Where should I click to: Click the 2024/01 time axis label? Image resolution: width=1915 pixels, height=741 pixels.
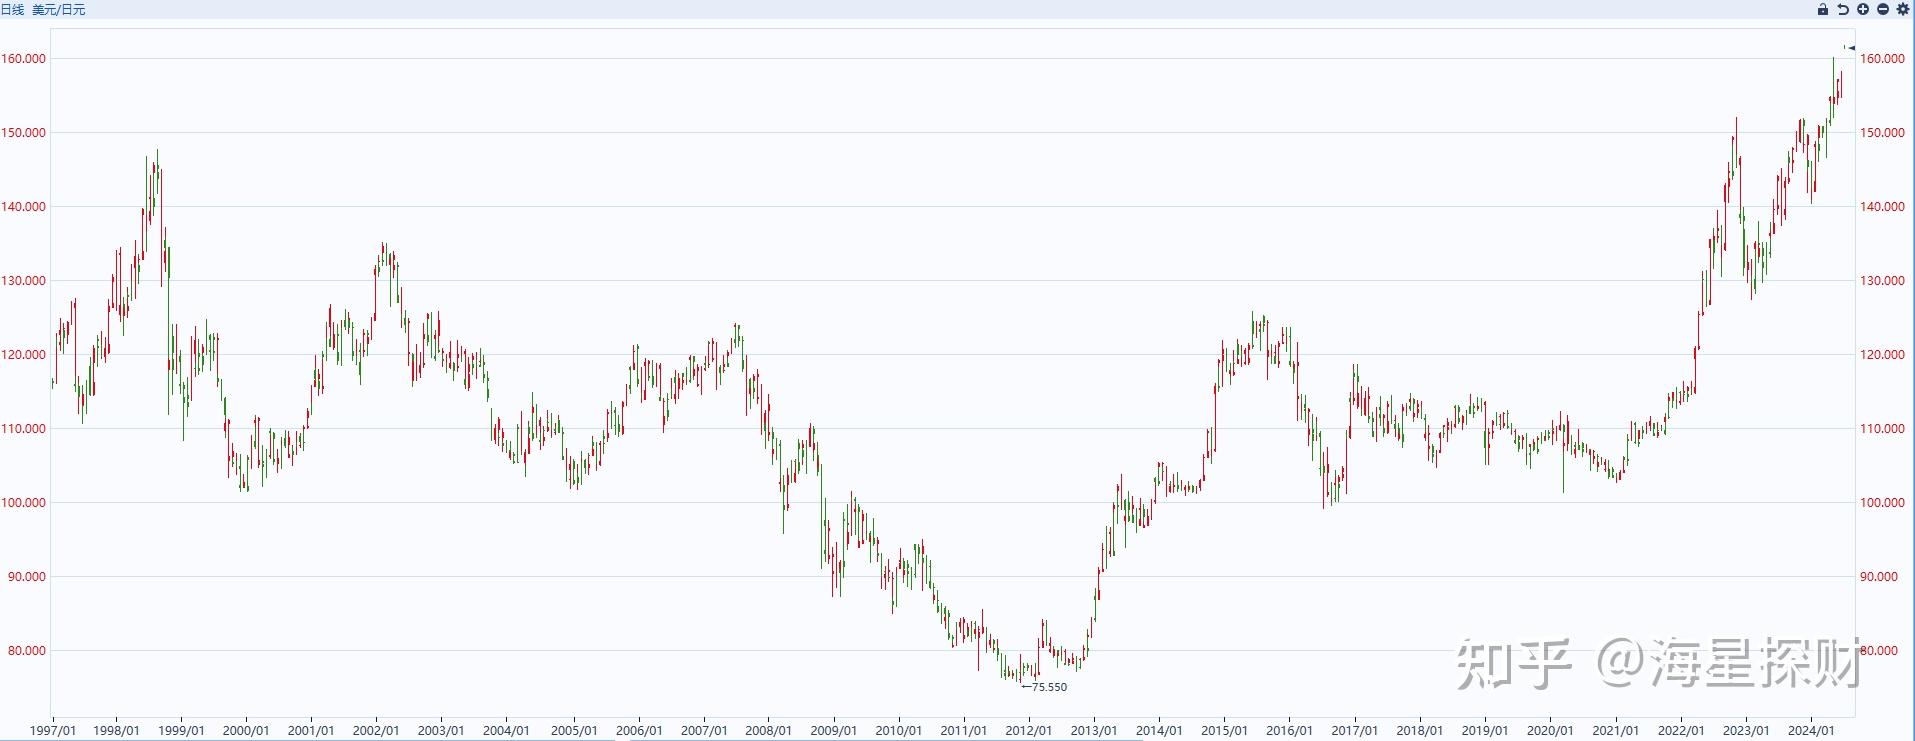click(x=1811, y=731)
